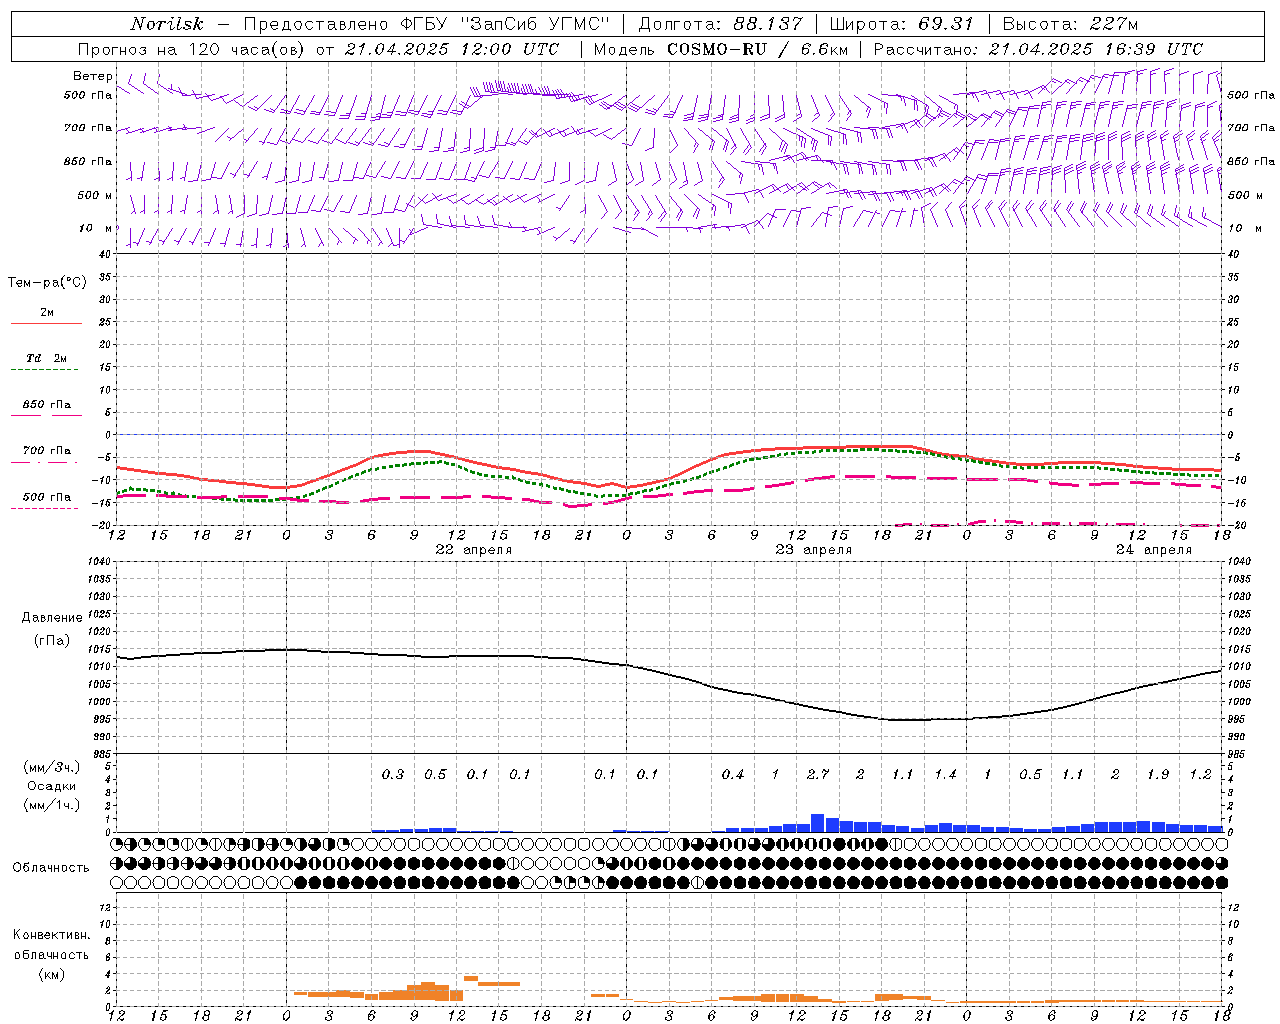Click the (км) convective cloud unit label
This screenshot has width=1280, height=1024.
[51, 974]
